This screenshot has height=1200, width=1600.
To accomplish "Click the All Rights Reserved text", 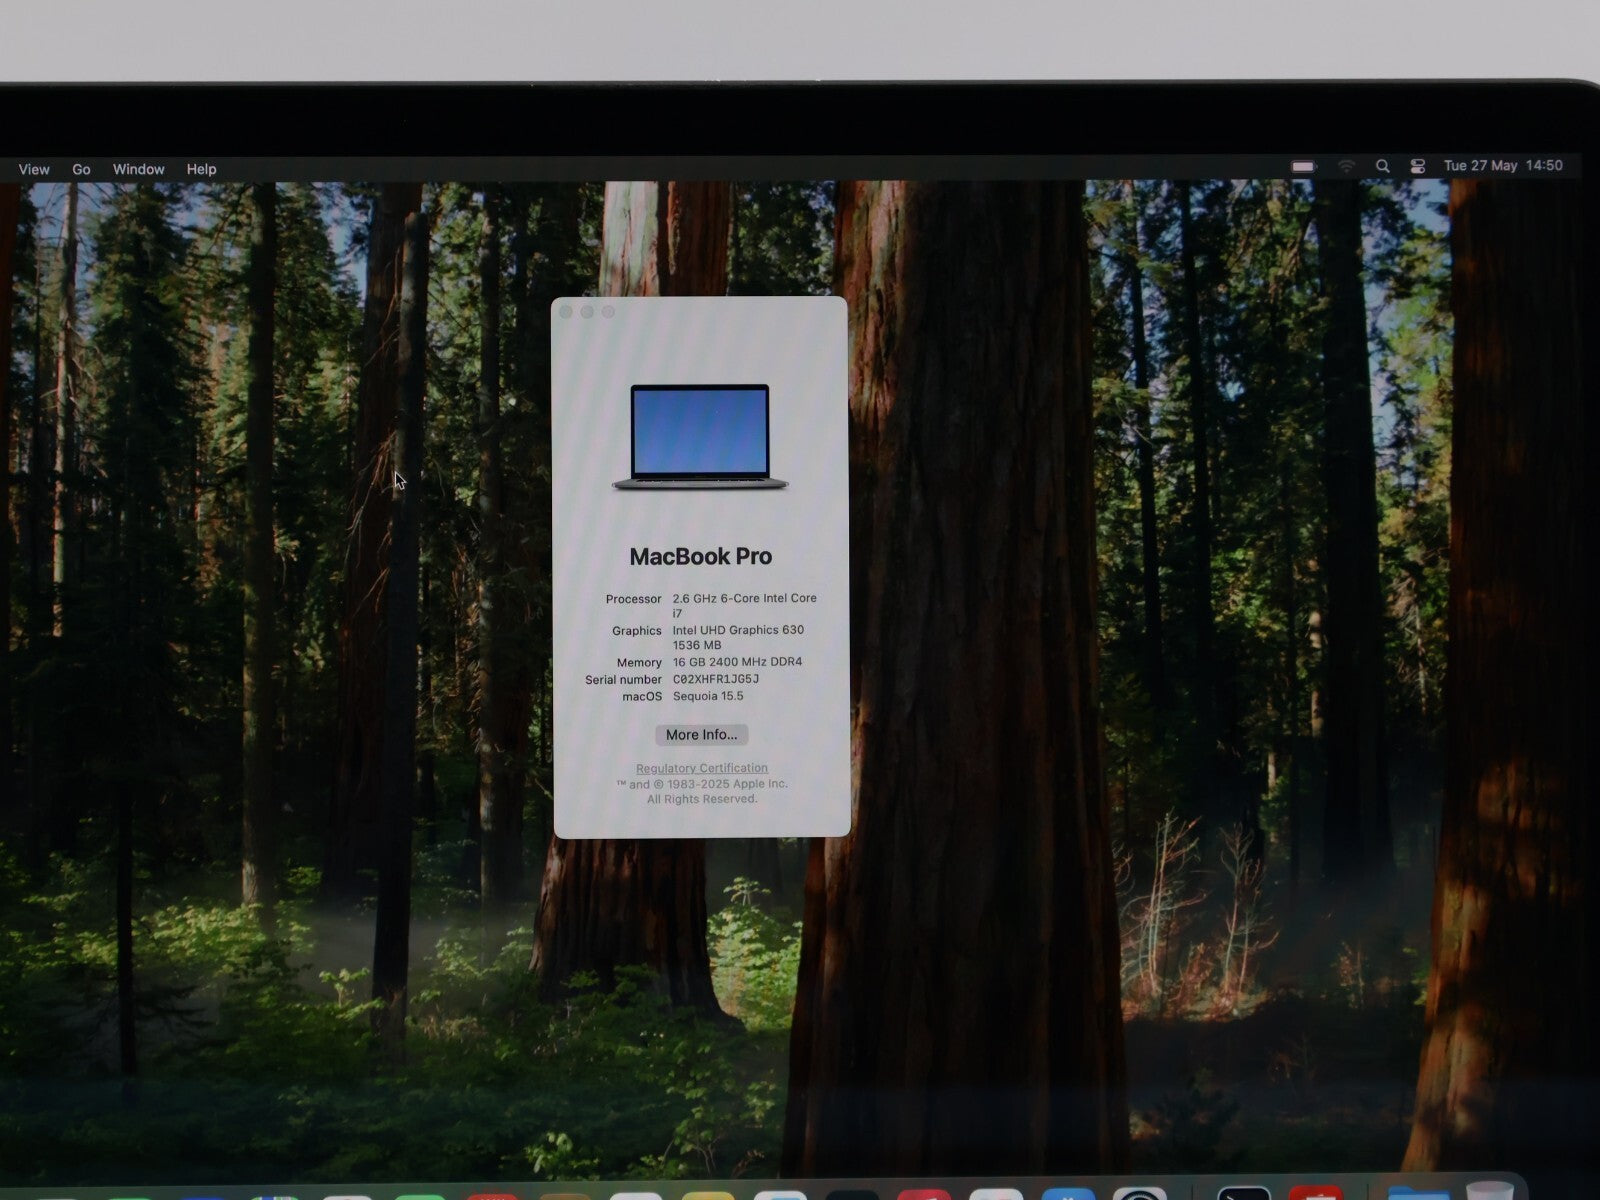I will pos(702,799).
